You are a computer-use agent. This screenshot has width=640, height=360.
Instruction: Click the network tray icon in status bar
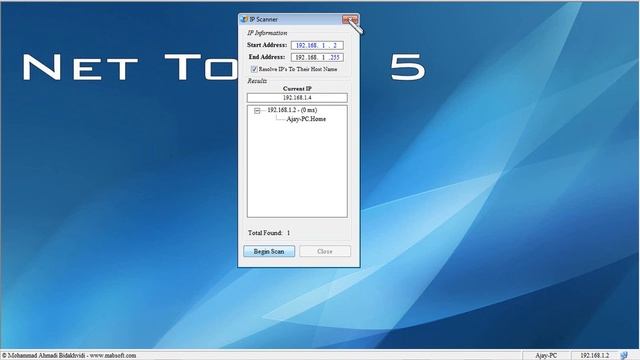coord(624,356)
